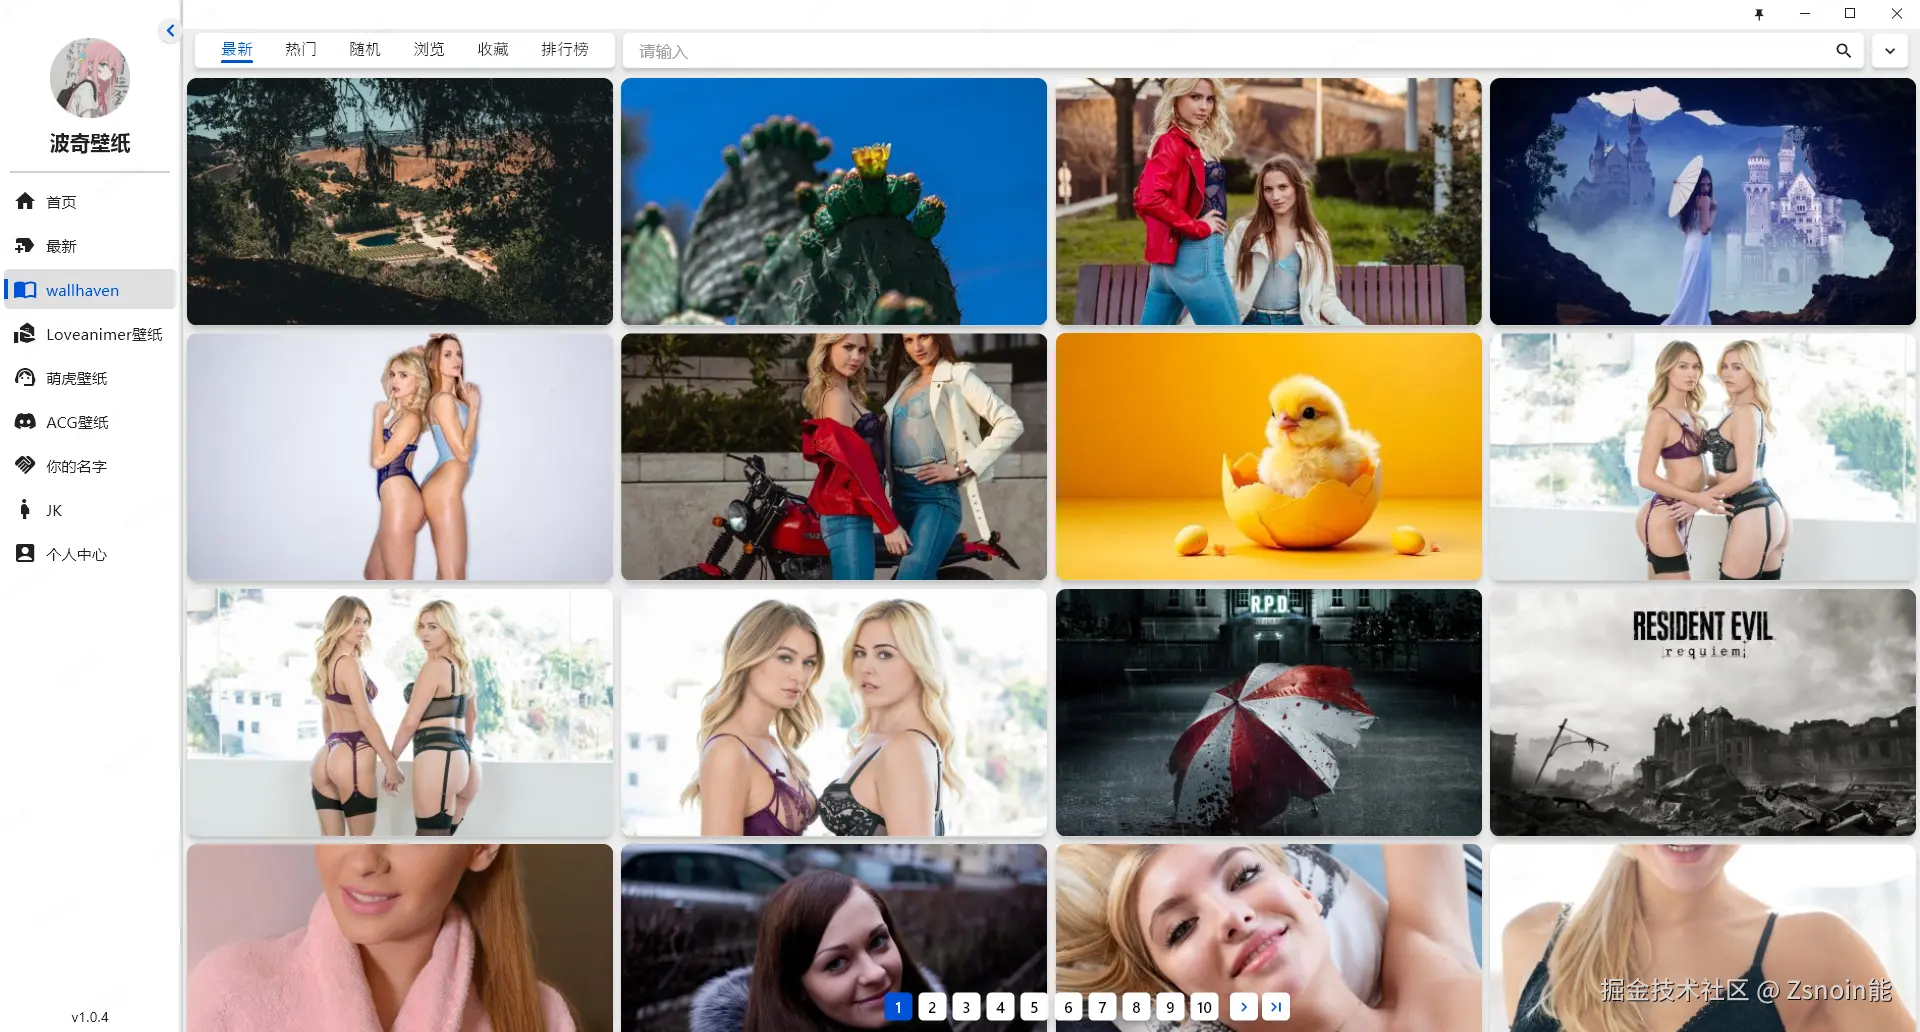Go to page 5
This screenshot has height=1032, width=1920.
tap(1034, 1007)
